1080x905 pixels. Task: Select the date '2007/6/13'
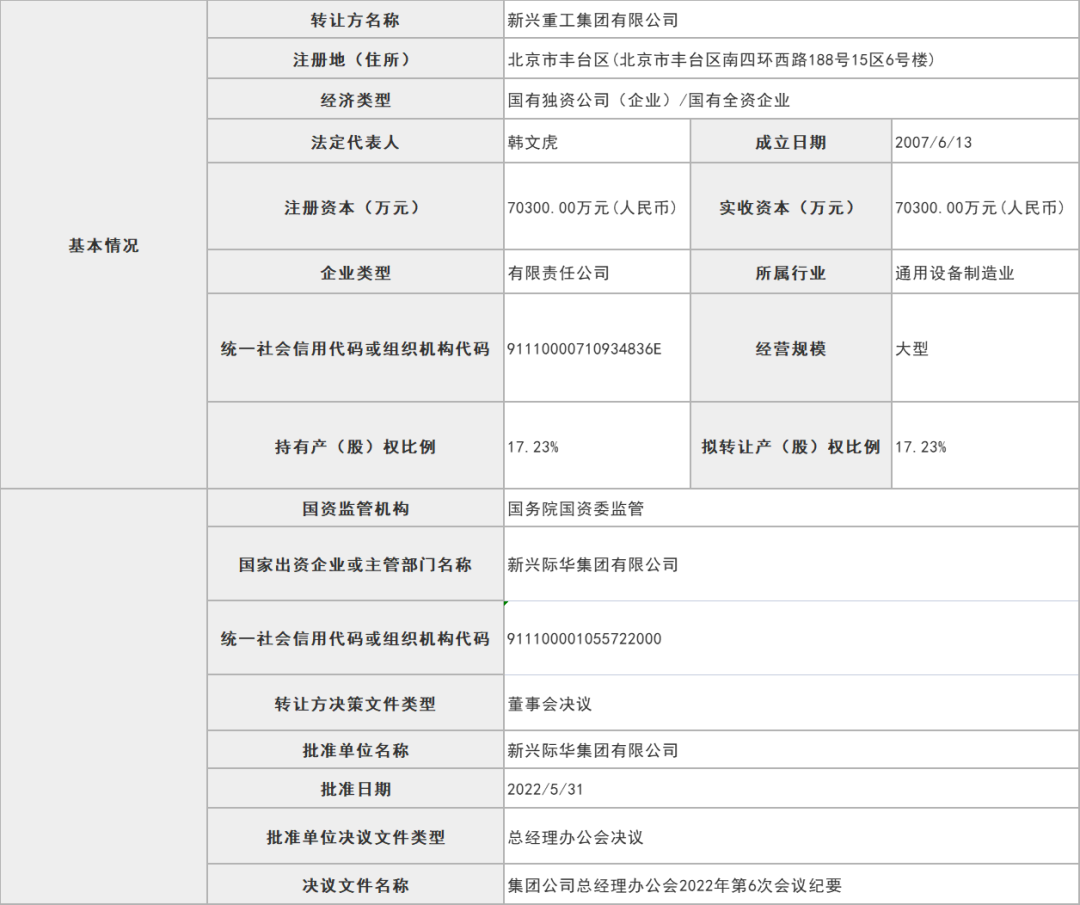pyautogui.click(x=933, y=143)
